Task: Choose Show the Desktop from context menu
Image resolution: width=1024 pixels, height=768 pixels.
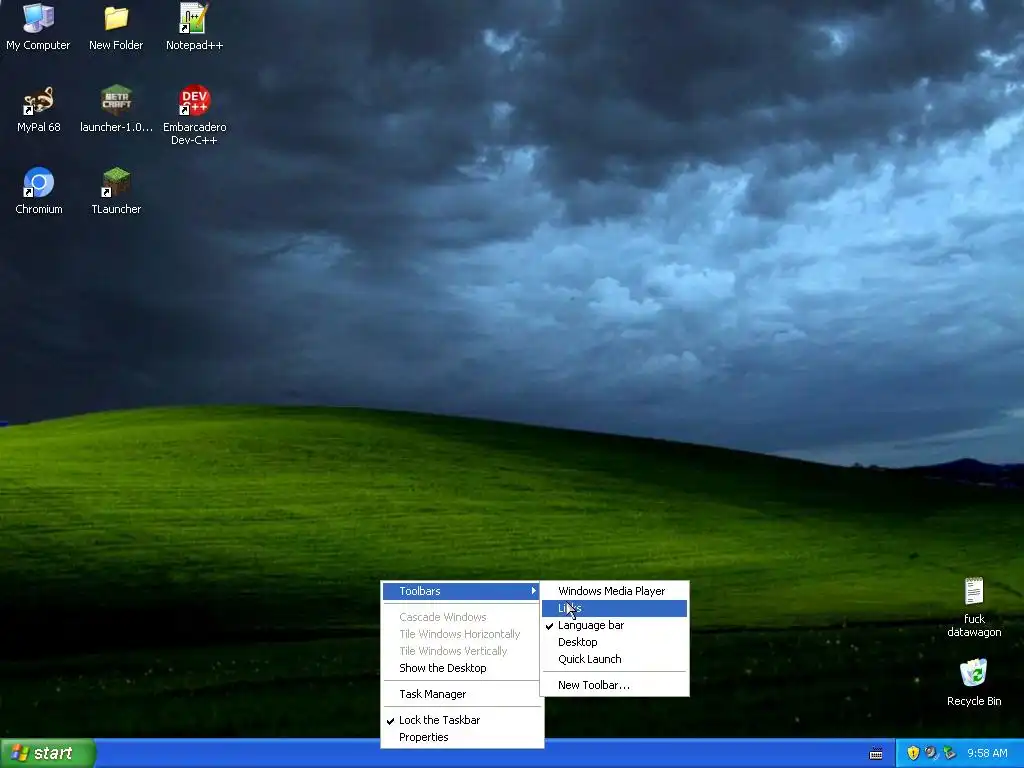Action: (462, 668)
